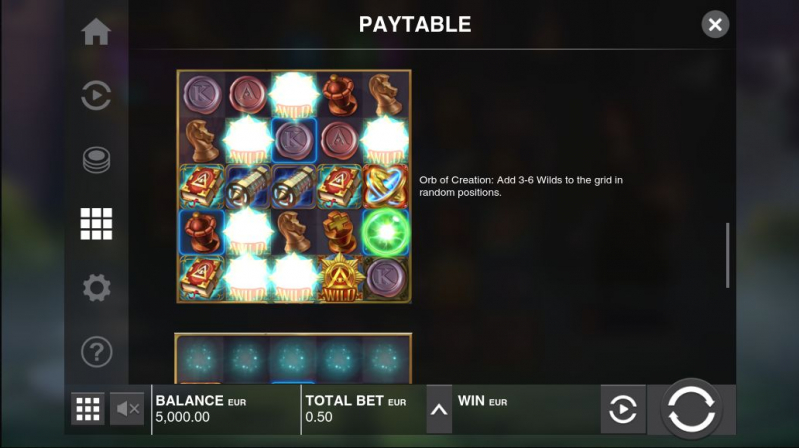The width and height of the screenshot is (799, 448).
Task: Open the bottom bar menu grid icon
Action: (x=88, y=409)
